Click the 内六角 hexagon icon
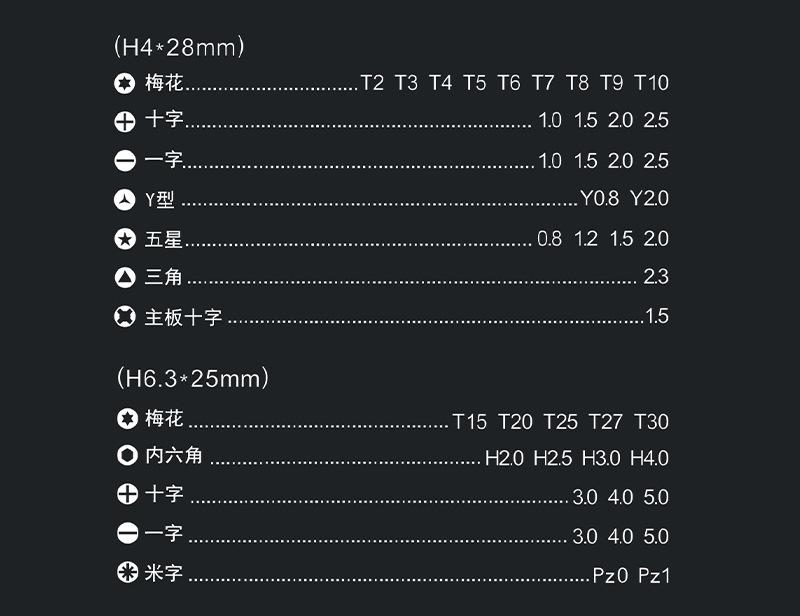800x616 pixels. pyautogui.click(x=128, y=455)
